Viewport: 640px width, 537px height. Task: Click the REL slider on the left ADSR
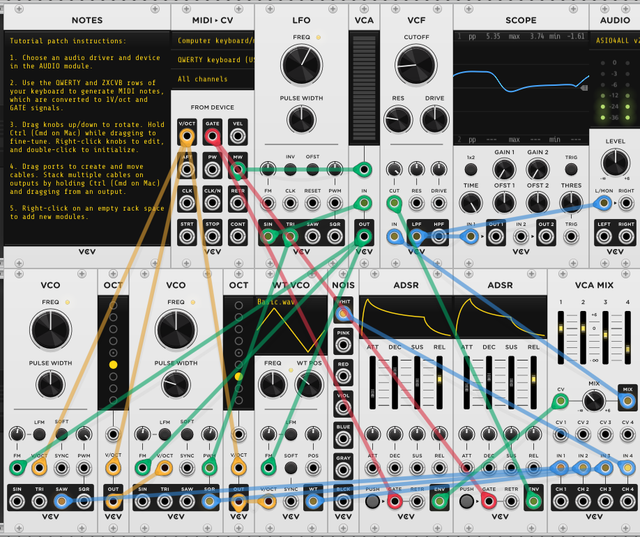pos(439,383)
